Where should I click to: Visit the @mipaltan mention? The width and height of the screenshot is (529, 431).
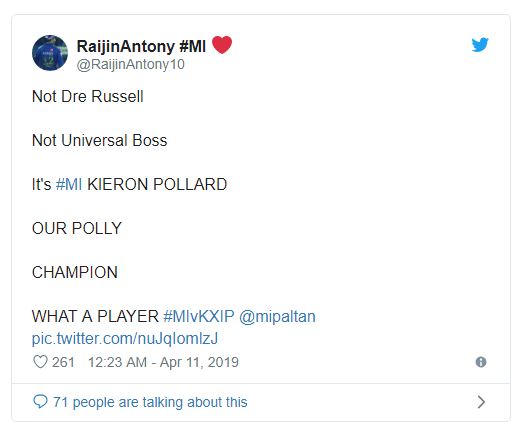pos(277,316)
